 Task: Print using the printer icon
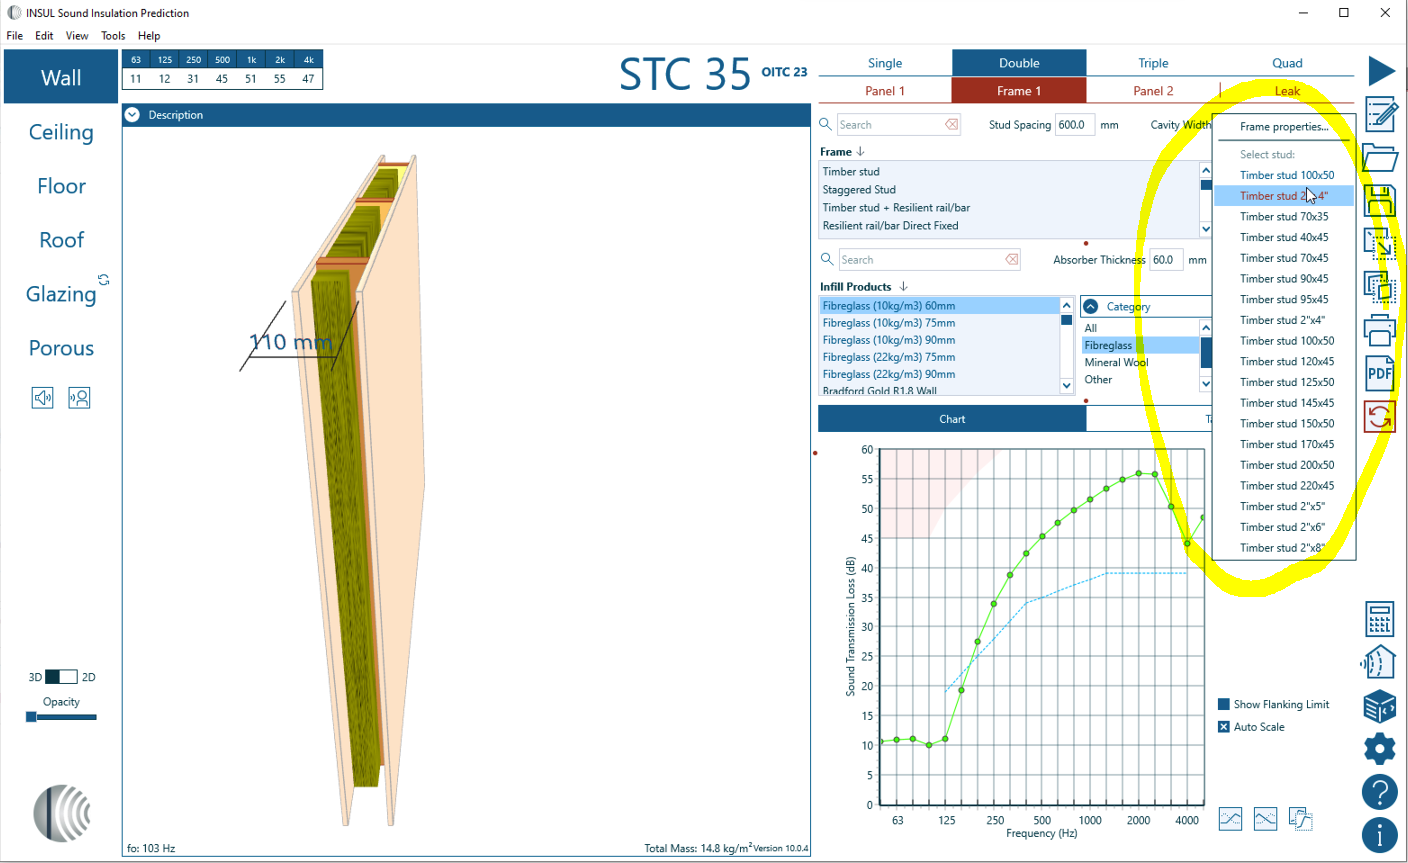pyautogui.click(x=1380, y=330)
